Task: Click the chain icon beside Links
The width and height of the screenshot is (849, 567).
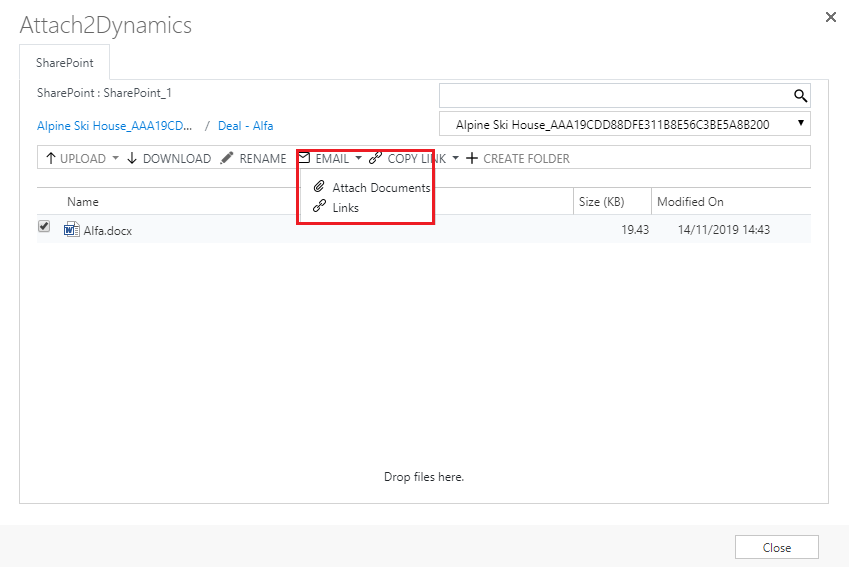Action: pyautogui.click(x=319, y=206)
